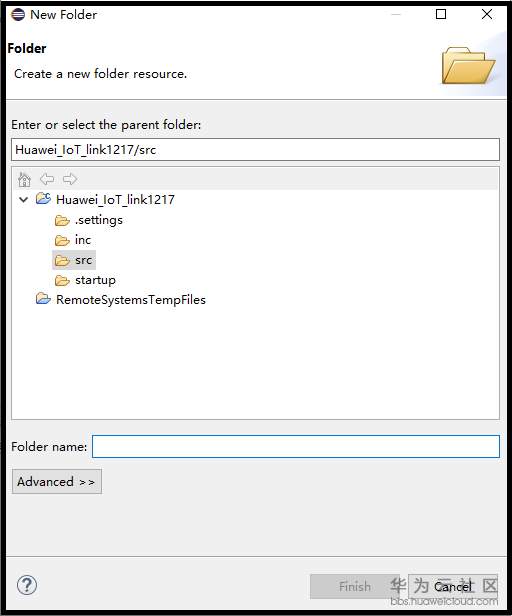
Task: Click the Eclipse icon in title bar
Action: [18, 15]
